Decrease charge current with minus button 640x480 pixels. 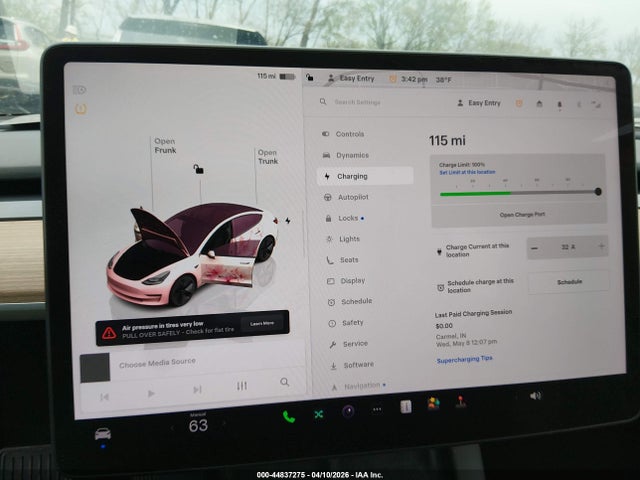click(x=534, y=248)
